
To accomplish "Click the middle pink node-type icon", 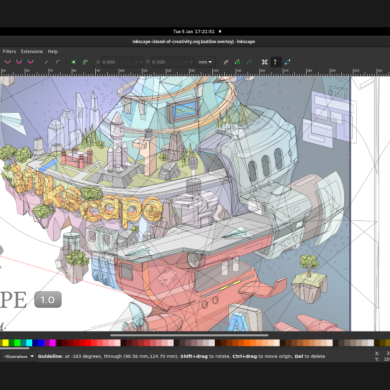I will (19, 62).
